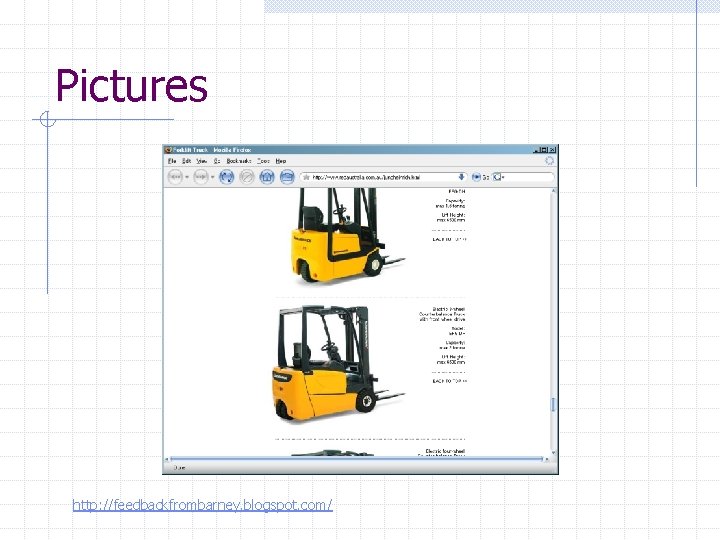Maximize the Firefox window
Image resolution: width=720 pixels, height=540 pixels.
(x=544, y=150)
